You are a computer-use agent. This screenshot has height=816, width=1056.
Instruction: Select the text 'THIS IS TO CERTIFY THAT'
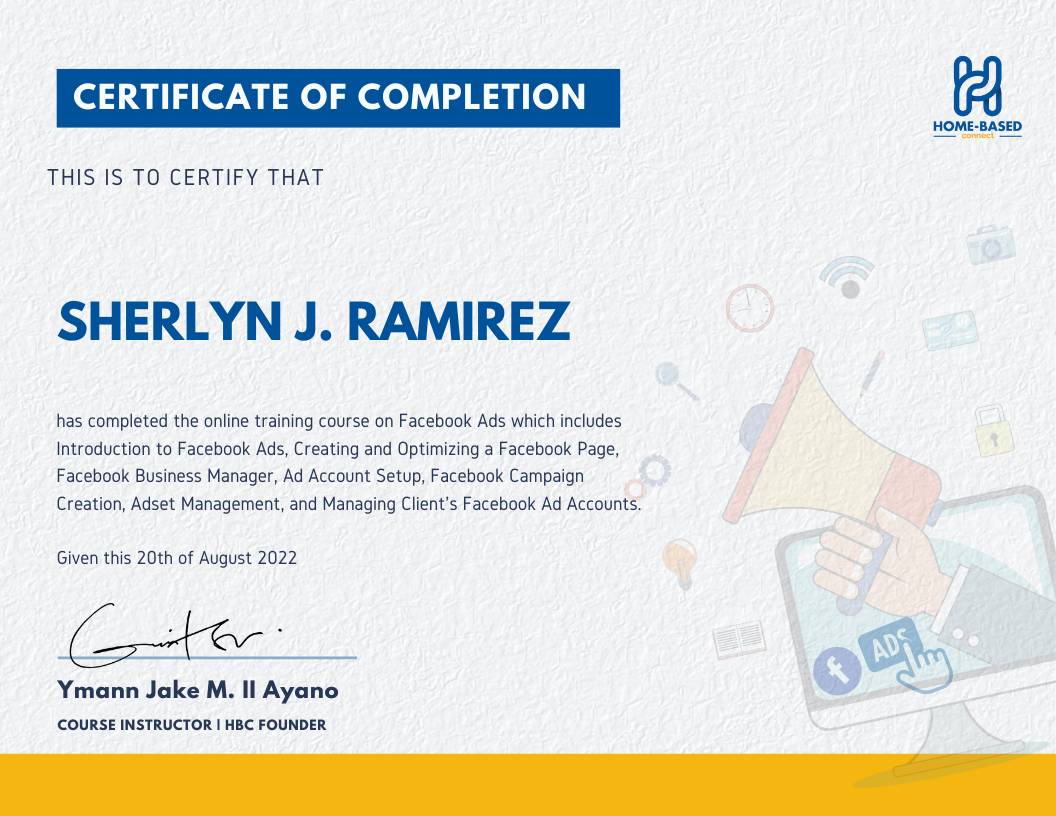tap(186, 178)
